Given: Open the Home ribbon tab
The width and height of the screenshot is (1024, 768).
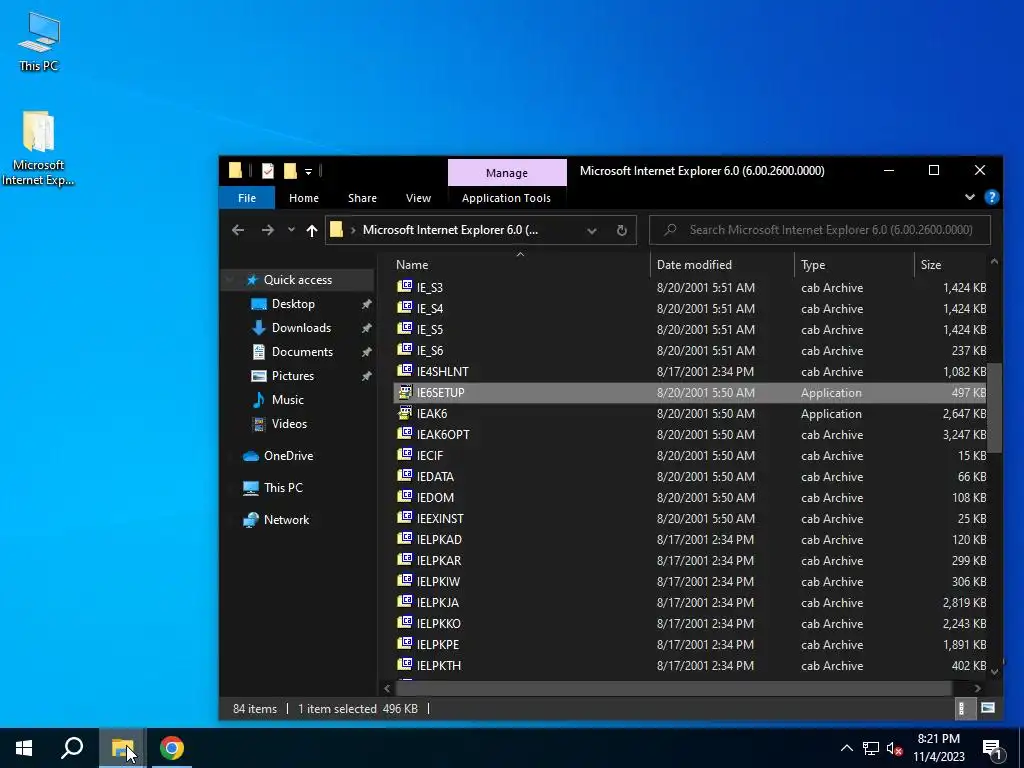Looking at the screenshot, I should coord(304,198).
